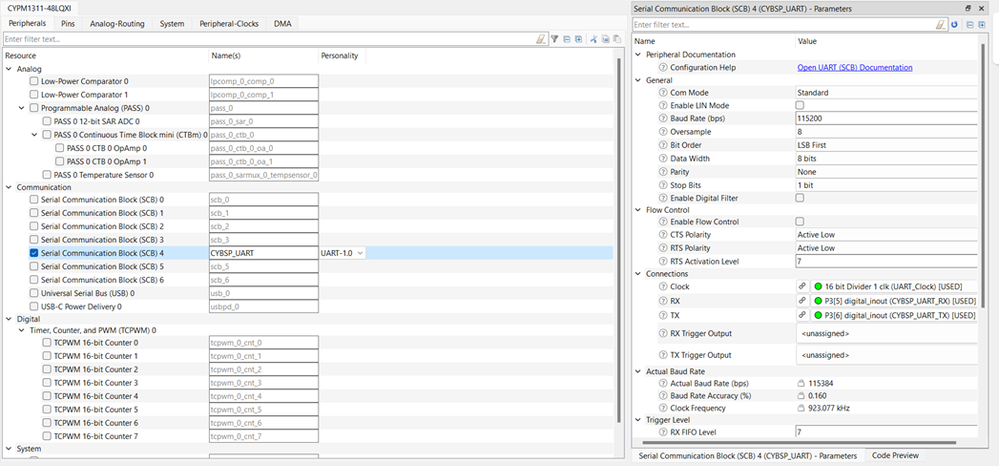Collapse the Programmable Analog (PASS) 0 tree node
This screenshot has width=999, height=466.
pos(22,107)
